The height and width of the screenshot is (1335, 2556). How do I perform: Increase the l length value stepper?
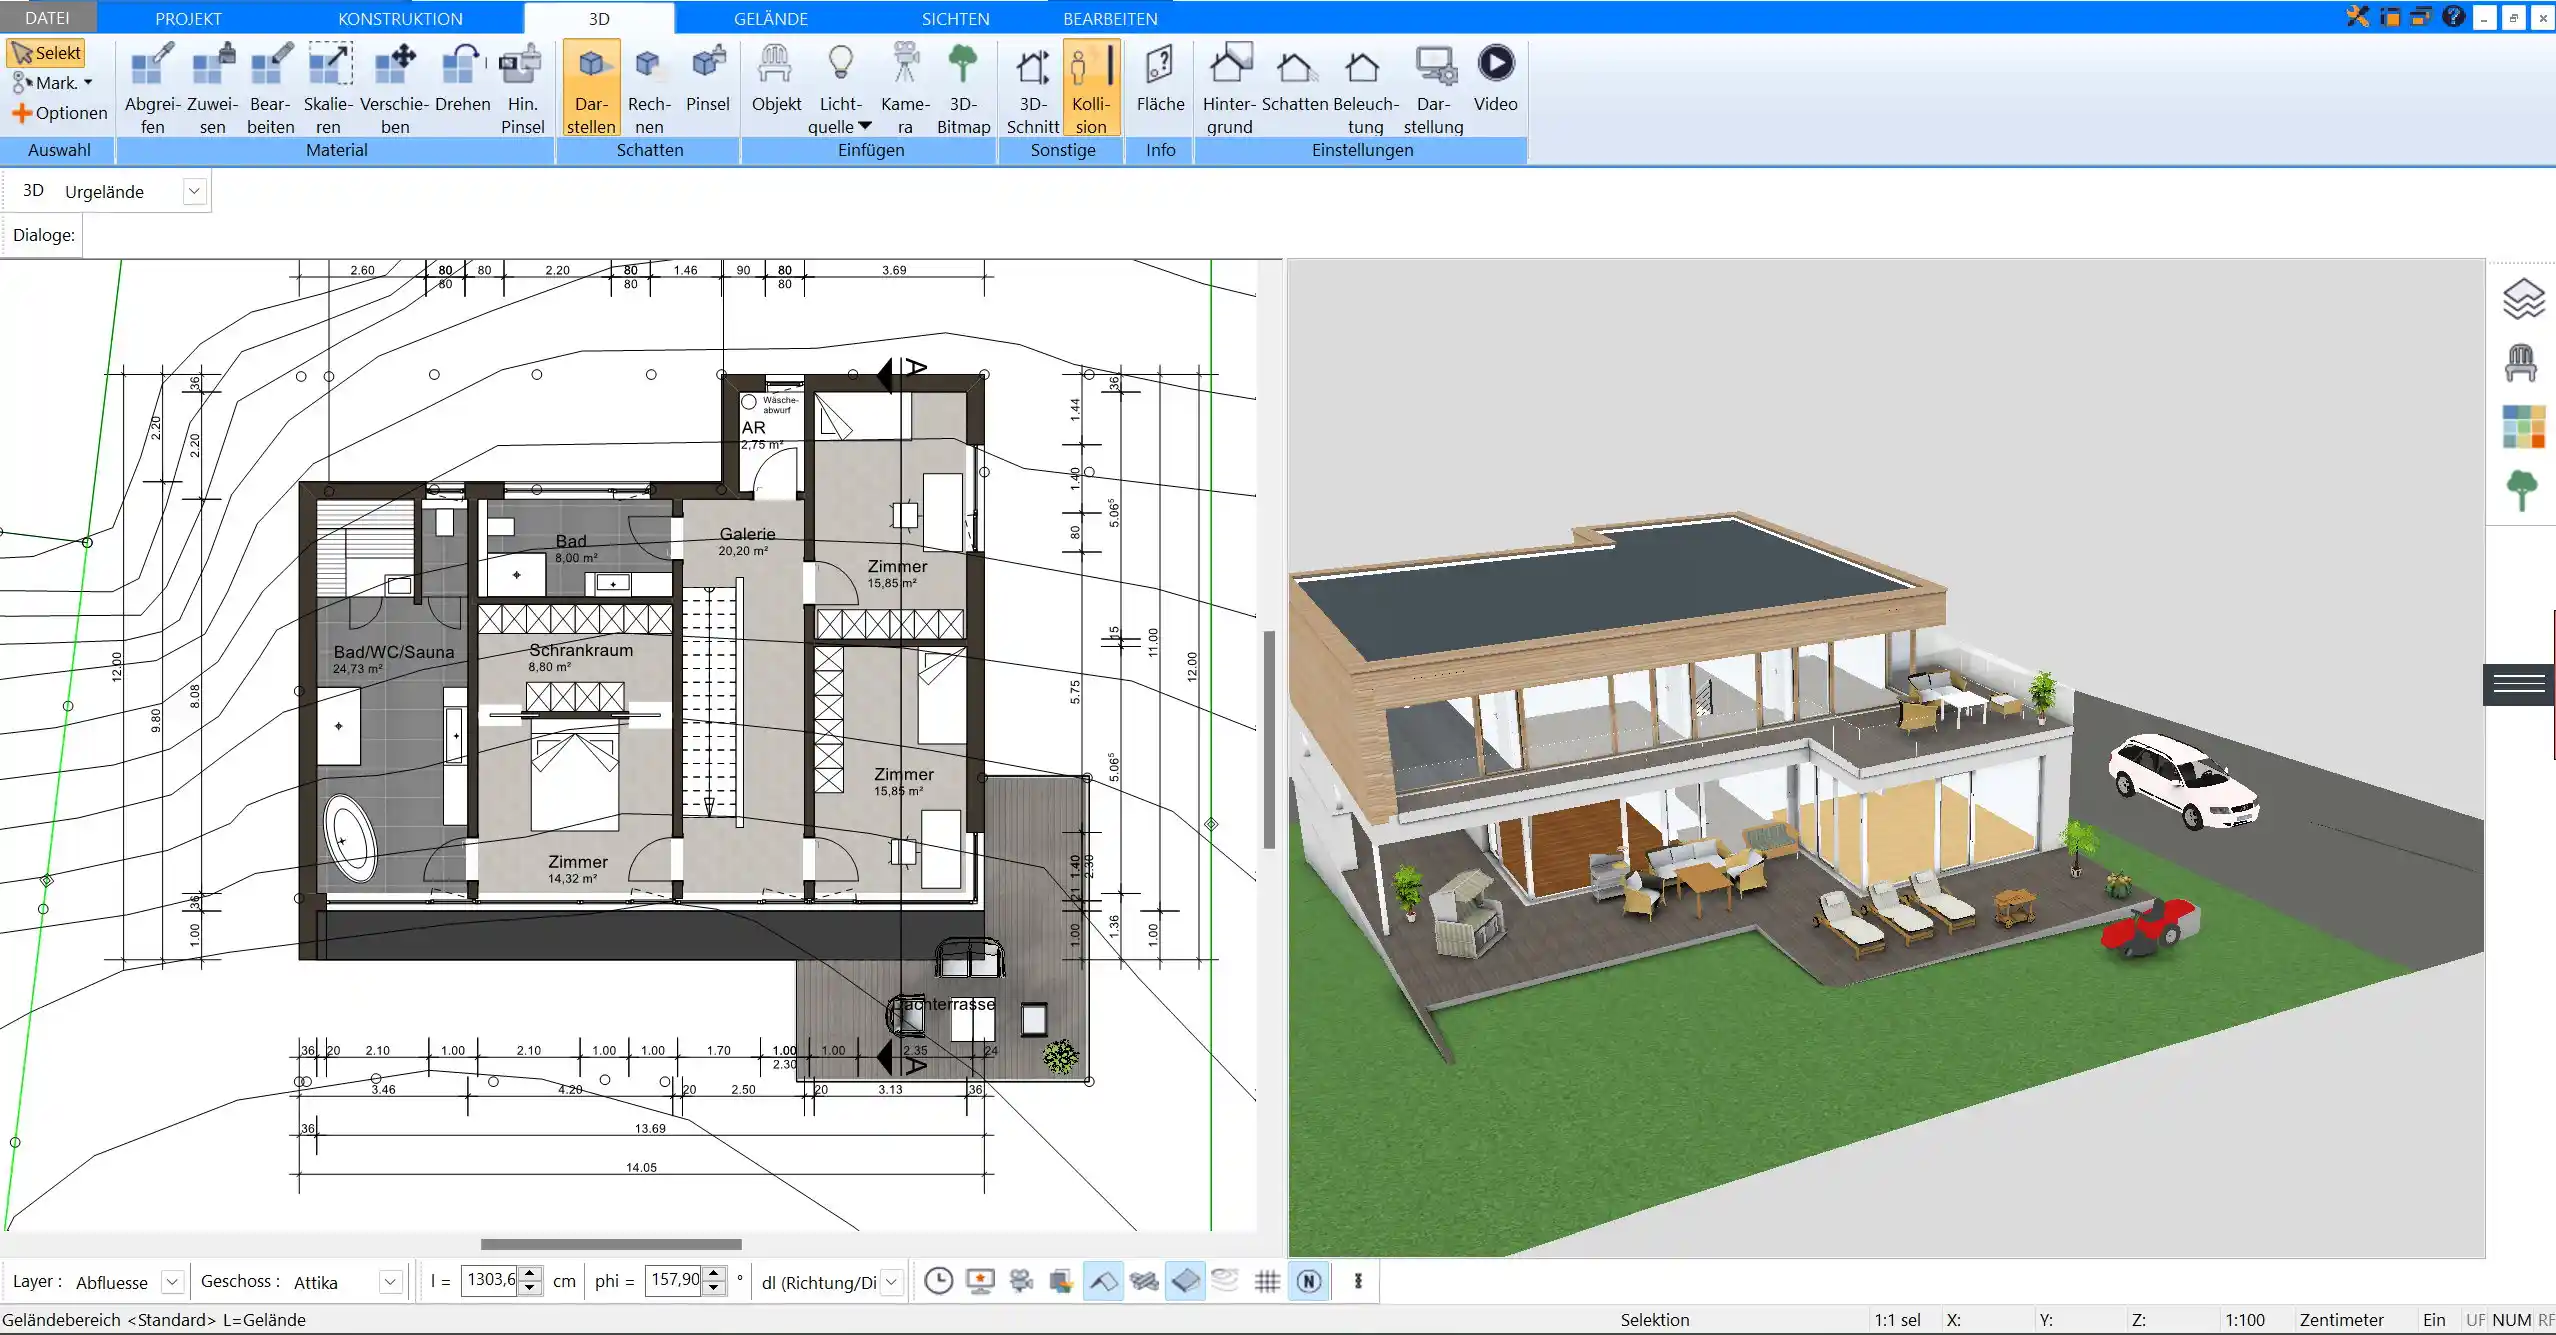[532, 1273]
